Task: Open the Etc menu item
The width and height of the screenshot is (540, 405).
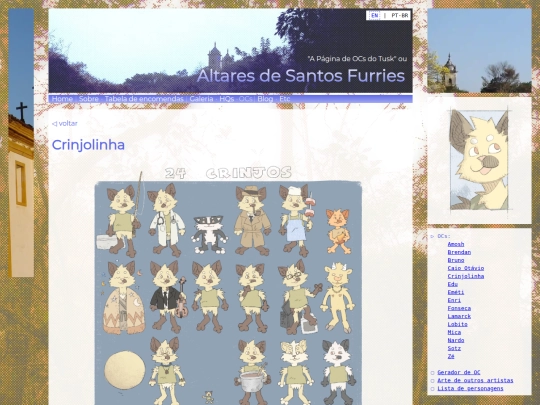Action: pos(284,99)
